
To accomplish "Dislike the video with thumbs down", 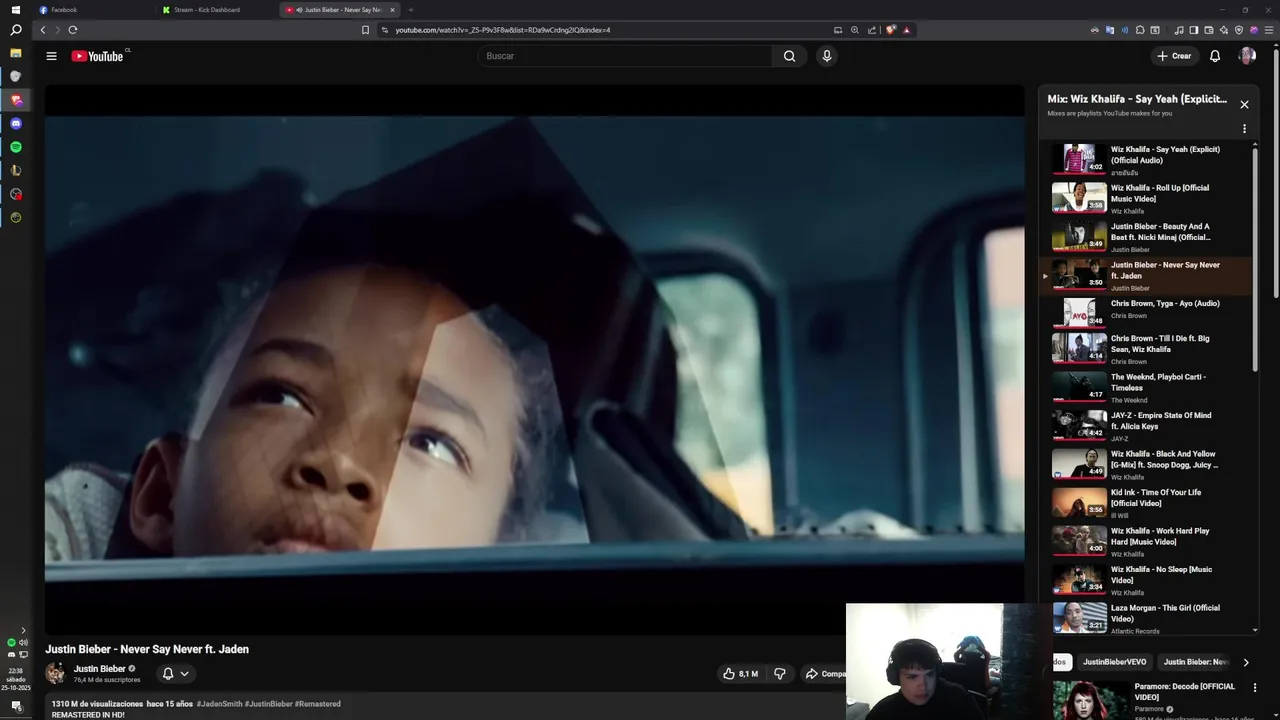I will click(780, 674).
